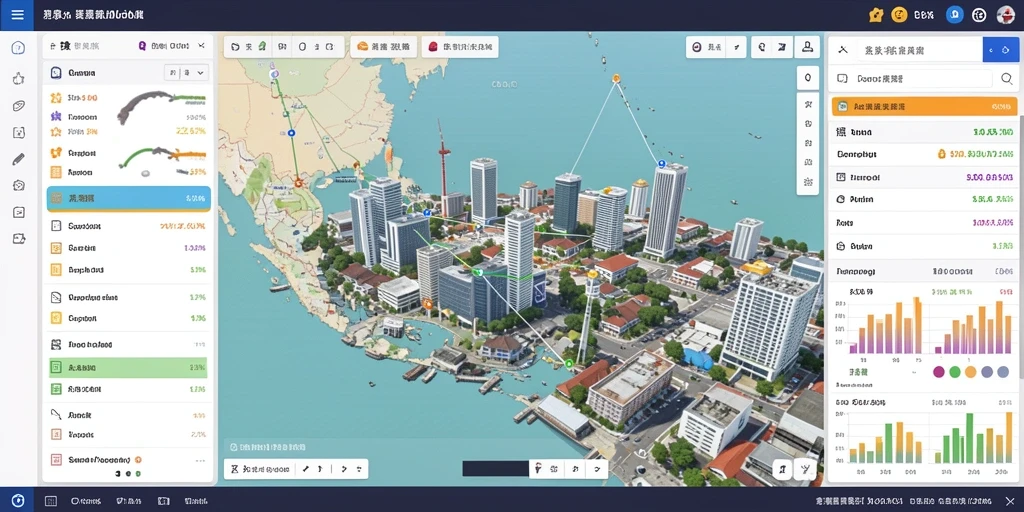
Task: Select the tag-shaped sidebar icon
Action: tap(18, 106)
